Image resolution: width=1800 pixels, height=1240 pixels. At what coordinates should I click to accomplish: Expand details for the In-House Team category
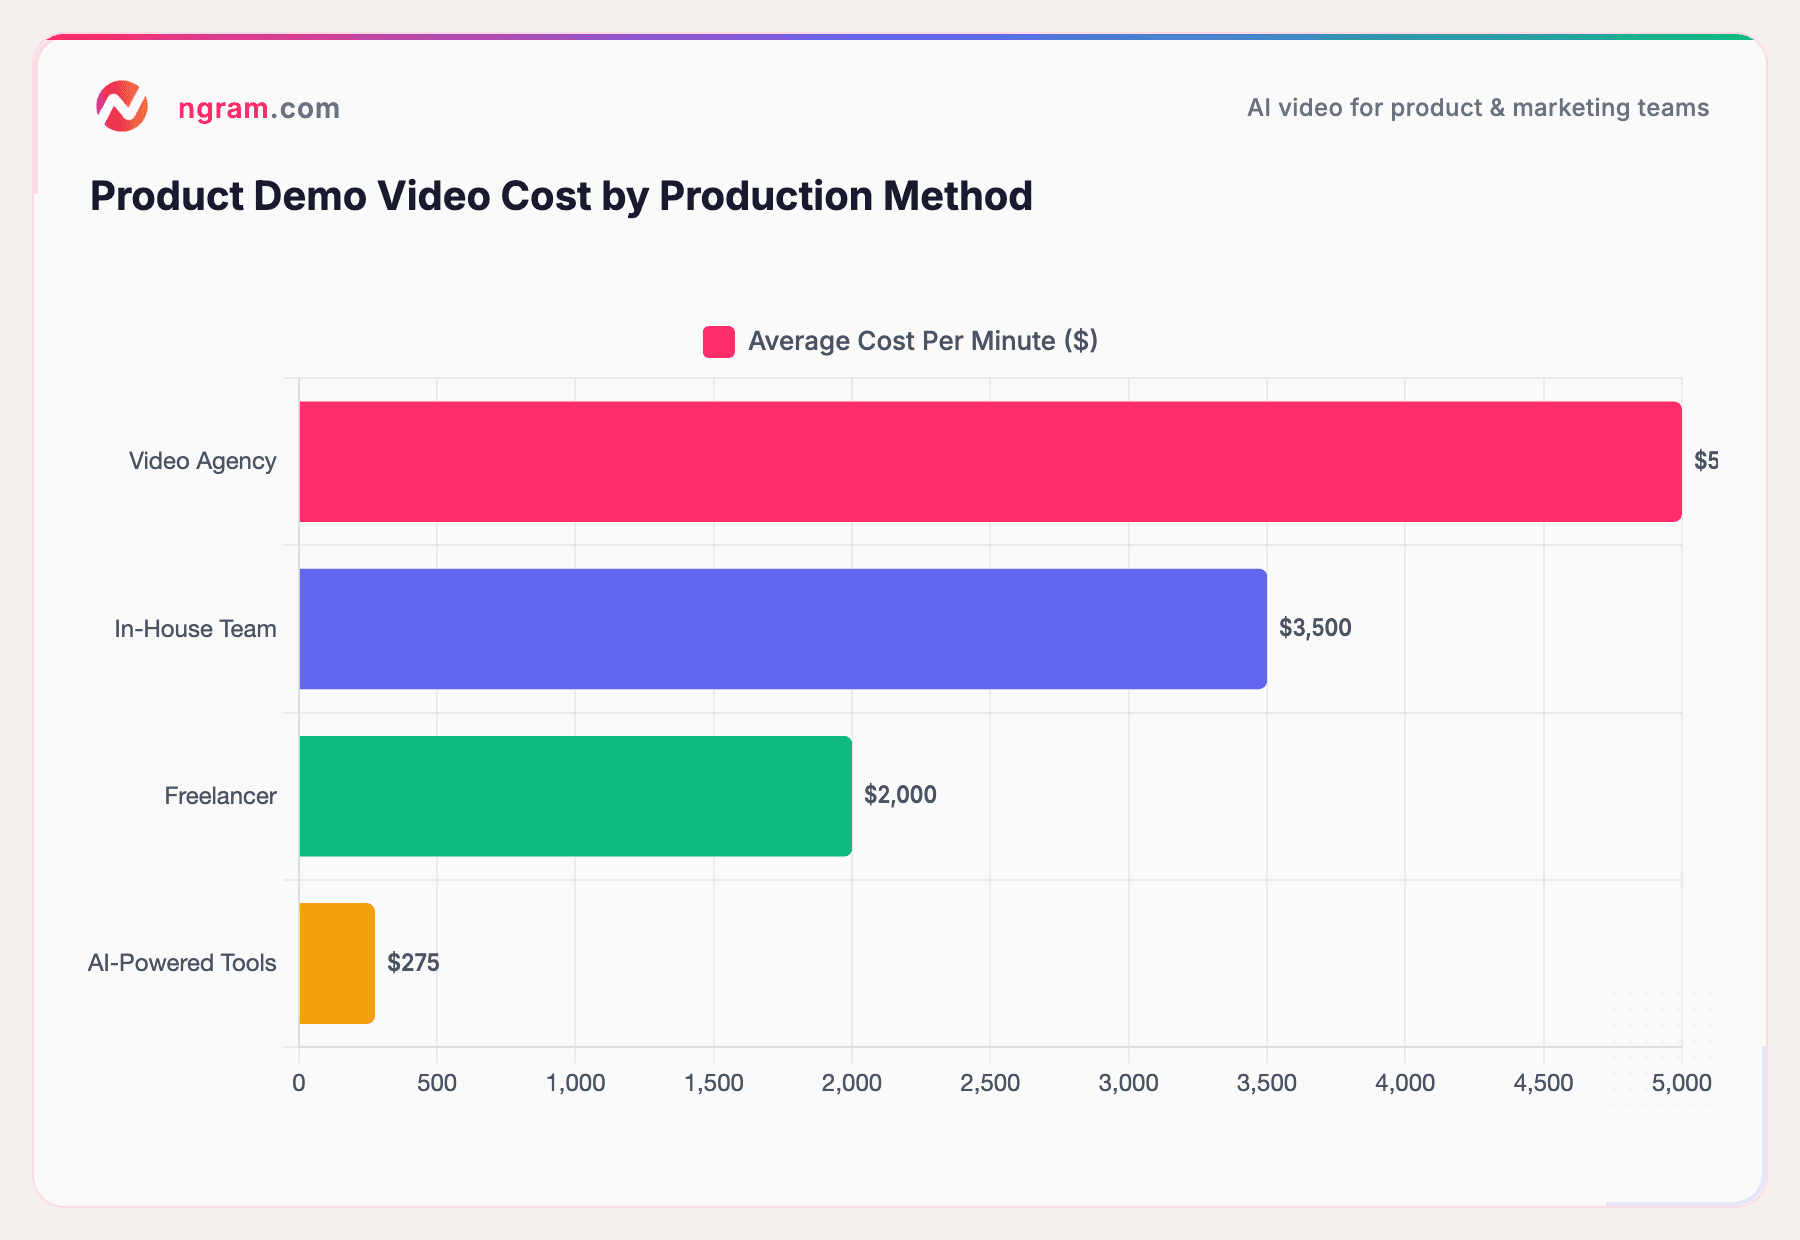(x=195, y=629)
